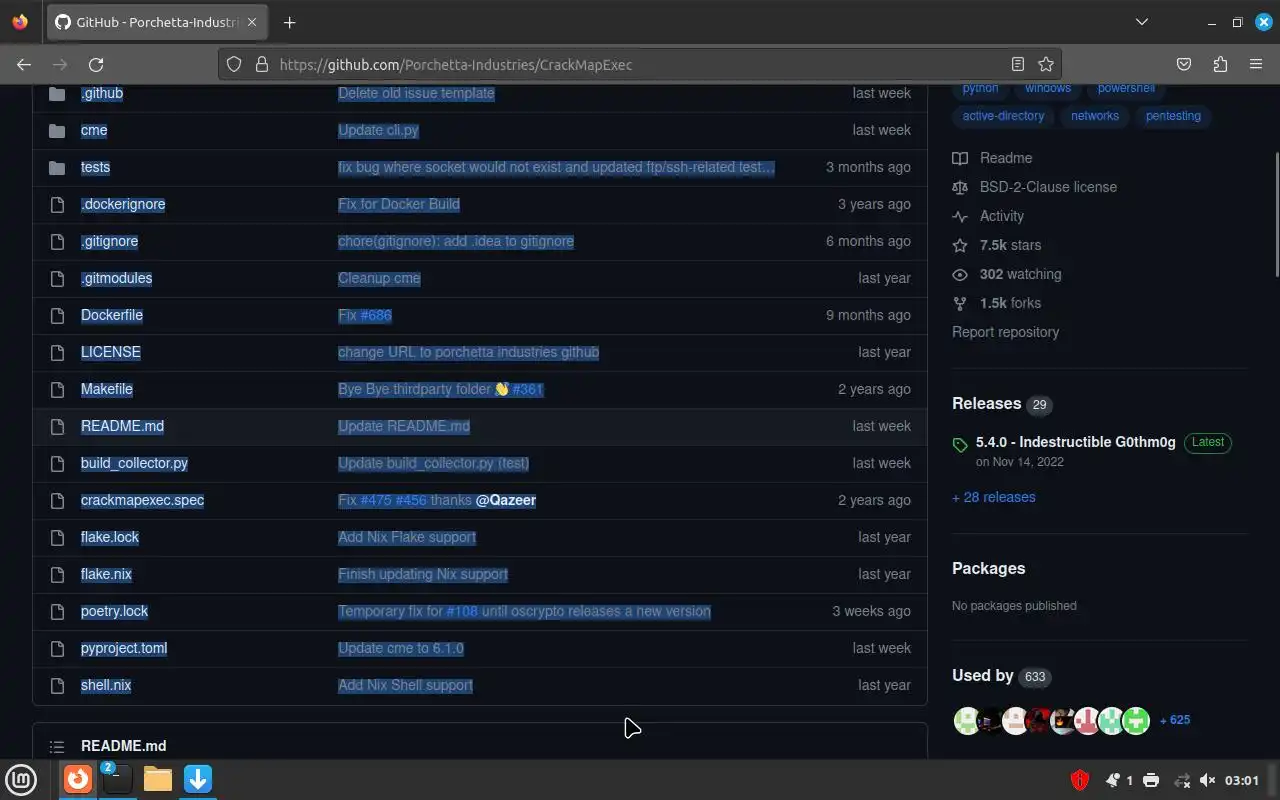This screenshot has height=800, width=1280.
Task: View 302 watching link
Action: coord(1007,274)
